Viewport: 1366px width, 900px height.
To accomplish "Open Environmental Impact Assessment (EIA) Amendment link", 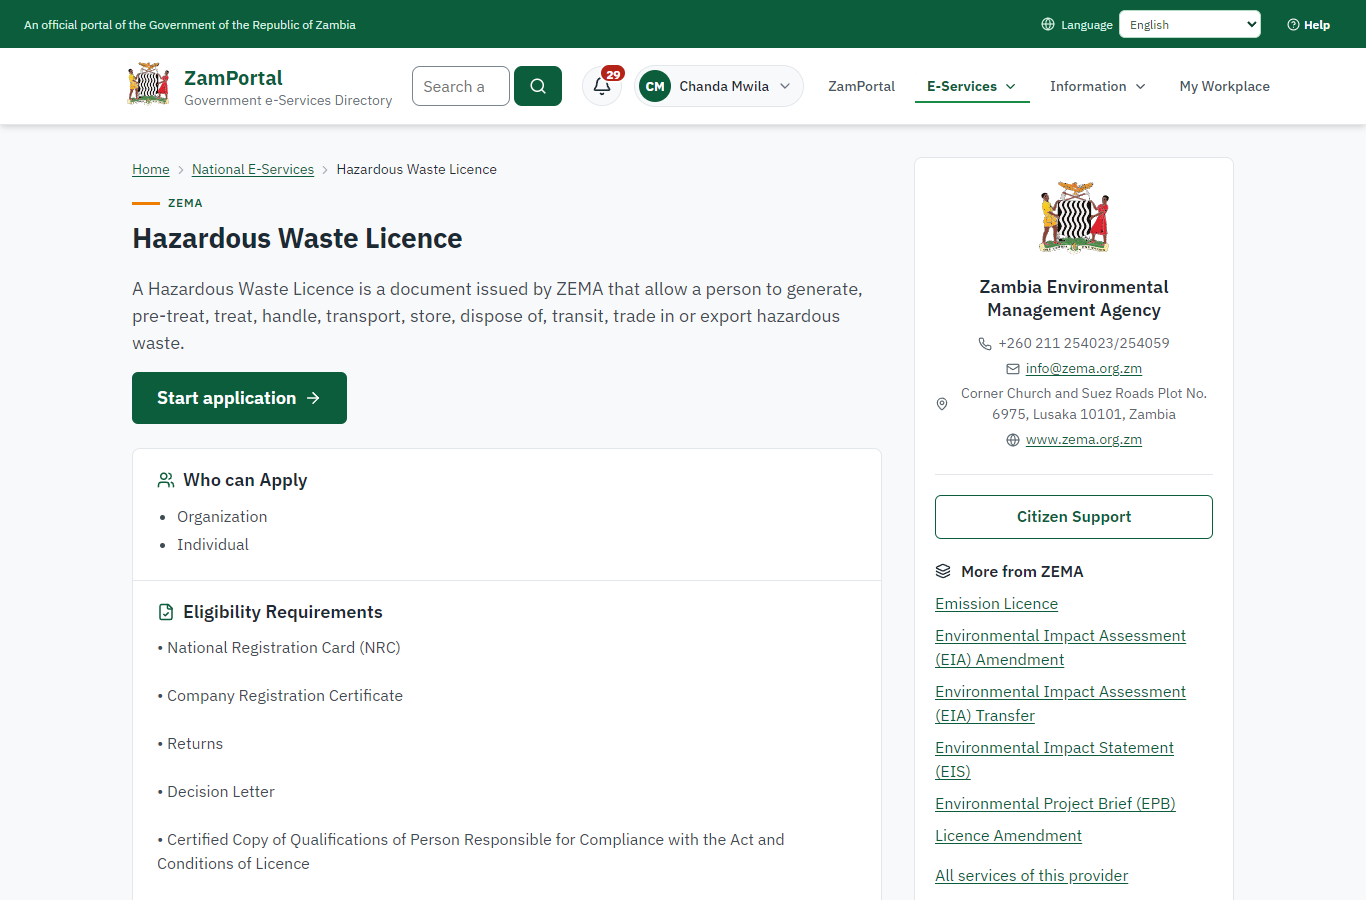I will pos(1061,648).
